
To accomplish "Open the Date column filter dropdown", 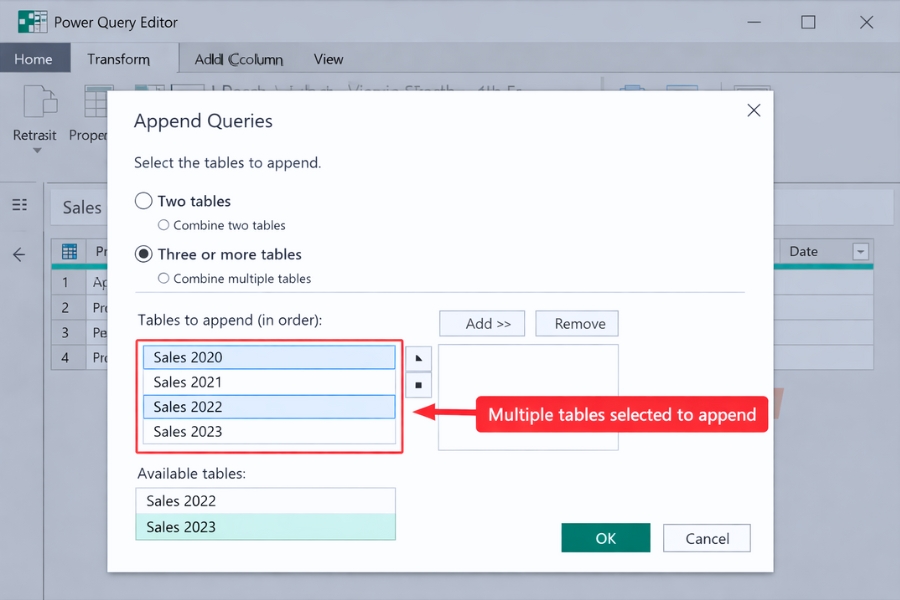I will (x=862, y=250).
